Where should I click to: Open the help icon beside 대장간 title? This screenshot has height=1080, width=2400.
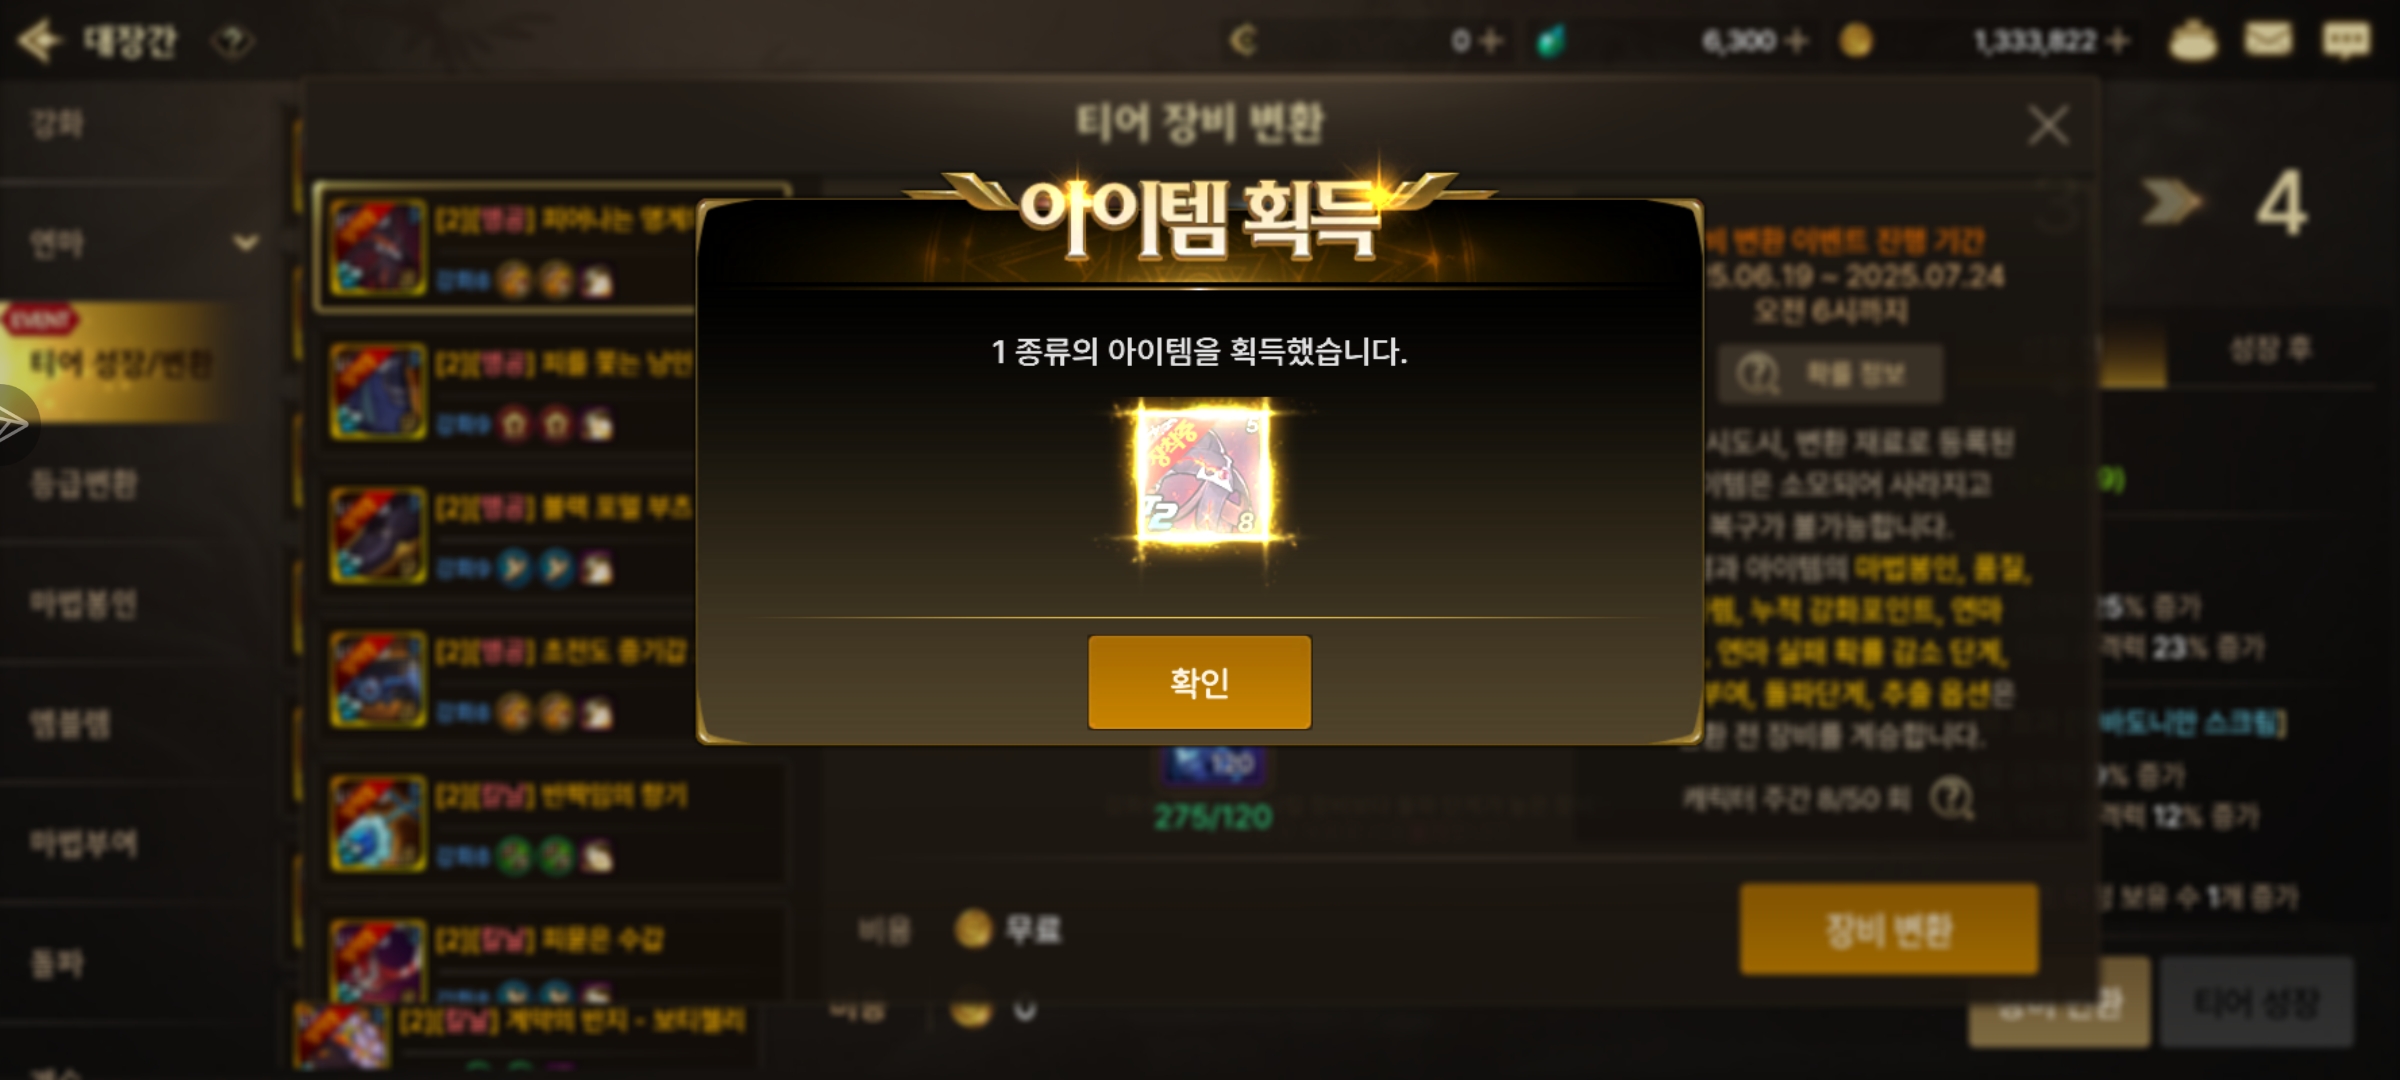click(233, 42)
